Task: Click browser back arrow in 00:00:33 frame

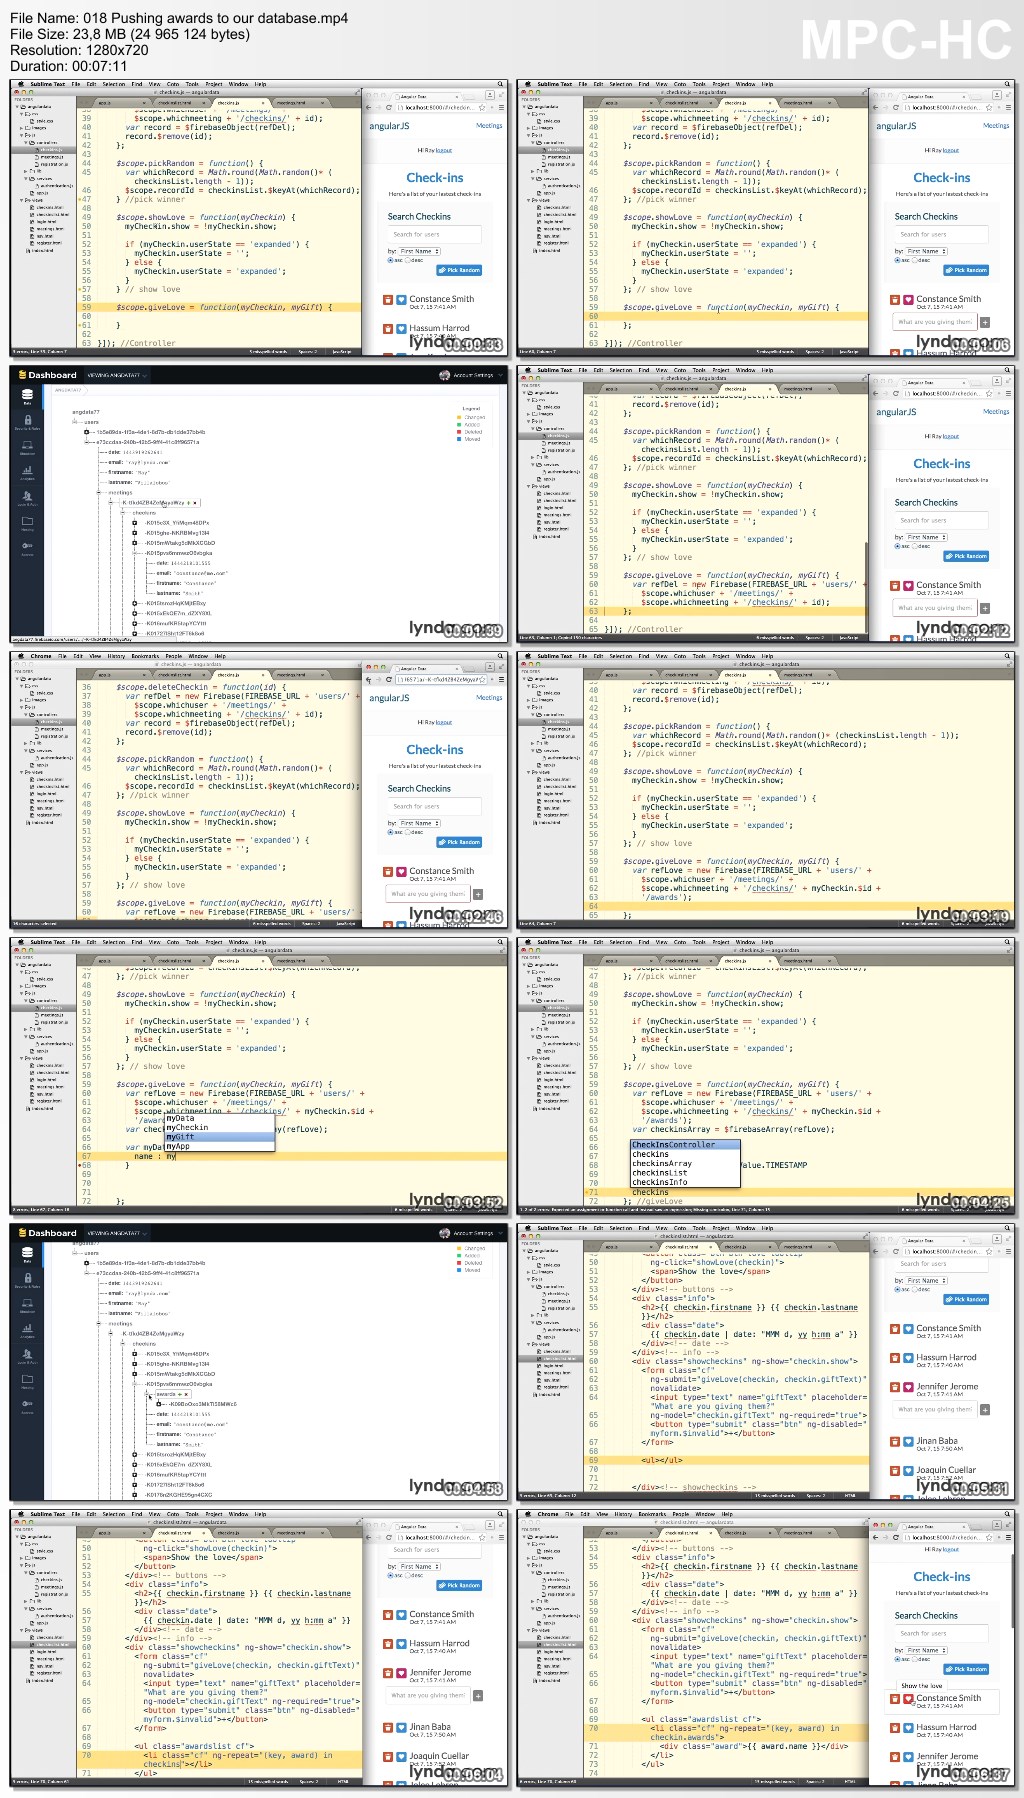Action: 368,107
